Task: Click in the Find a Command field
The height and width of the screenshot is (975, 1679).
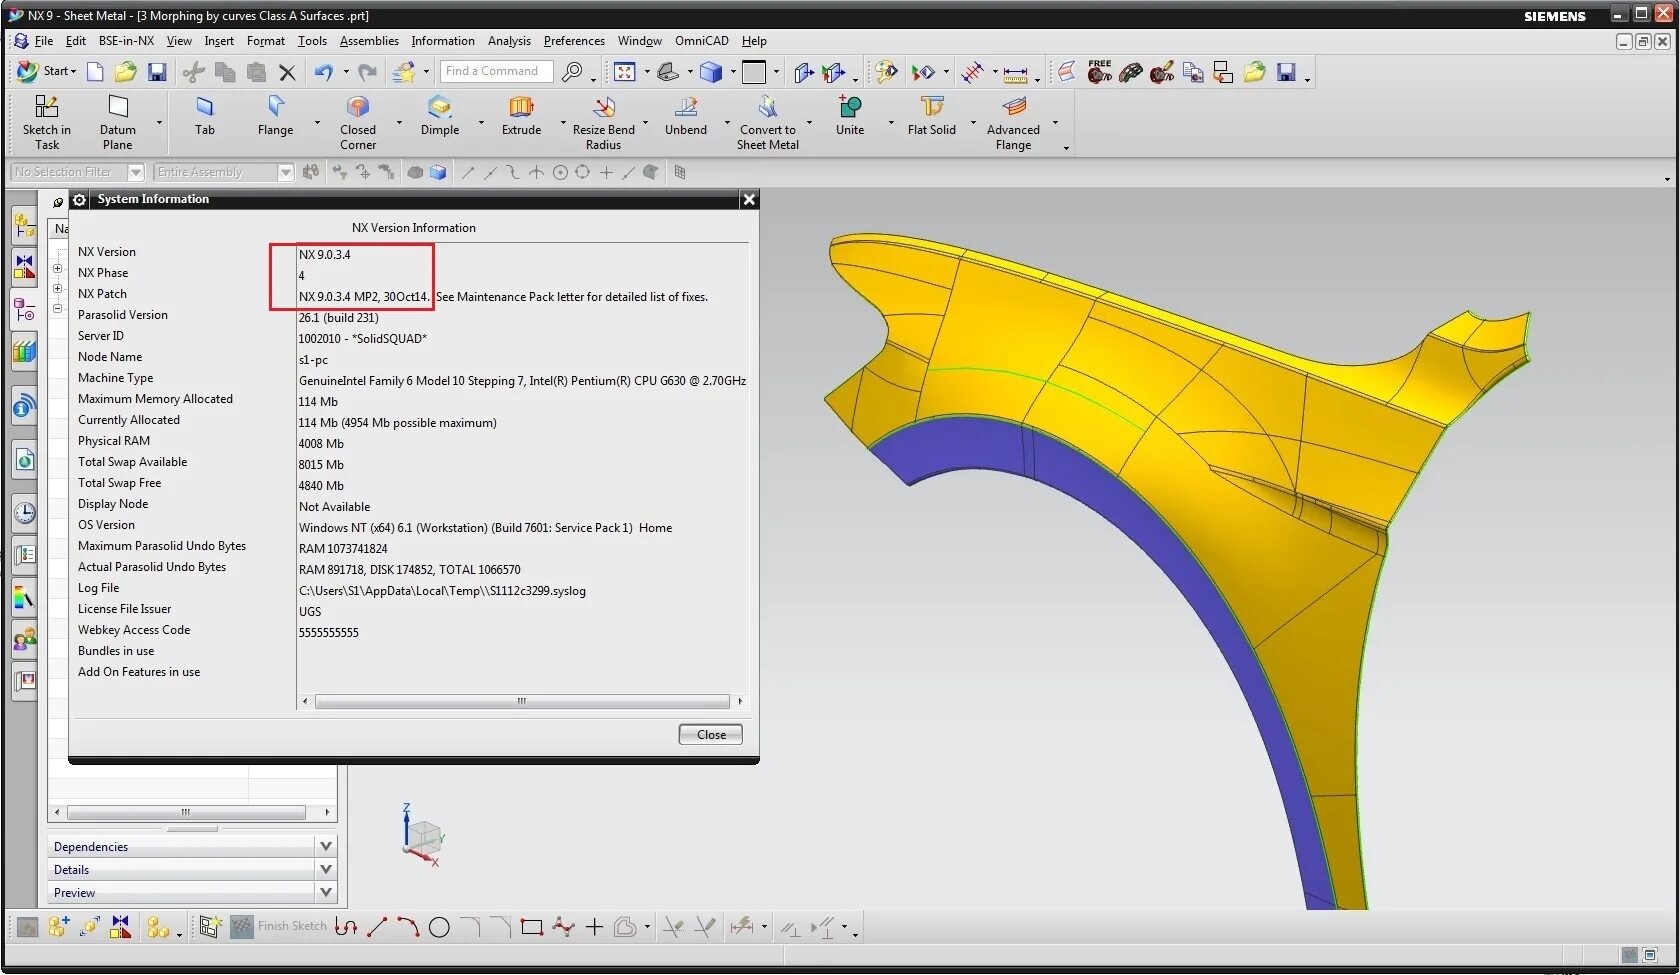Action: pyautogui.click(x=496, y=71)
